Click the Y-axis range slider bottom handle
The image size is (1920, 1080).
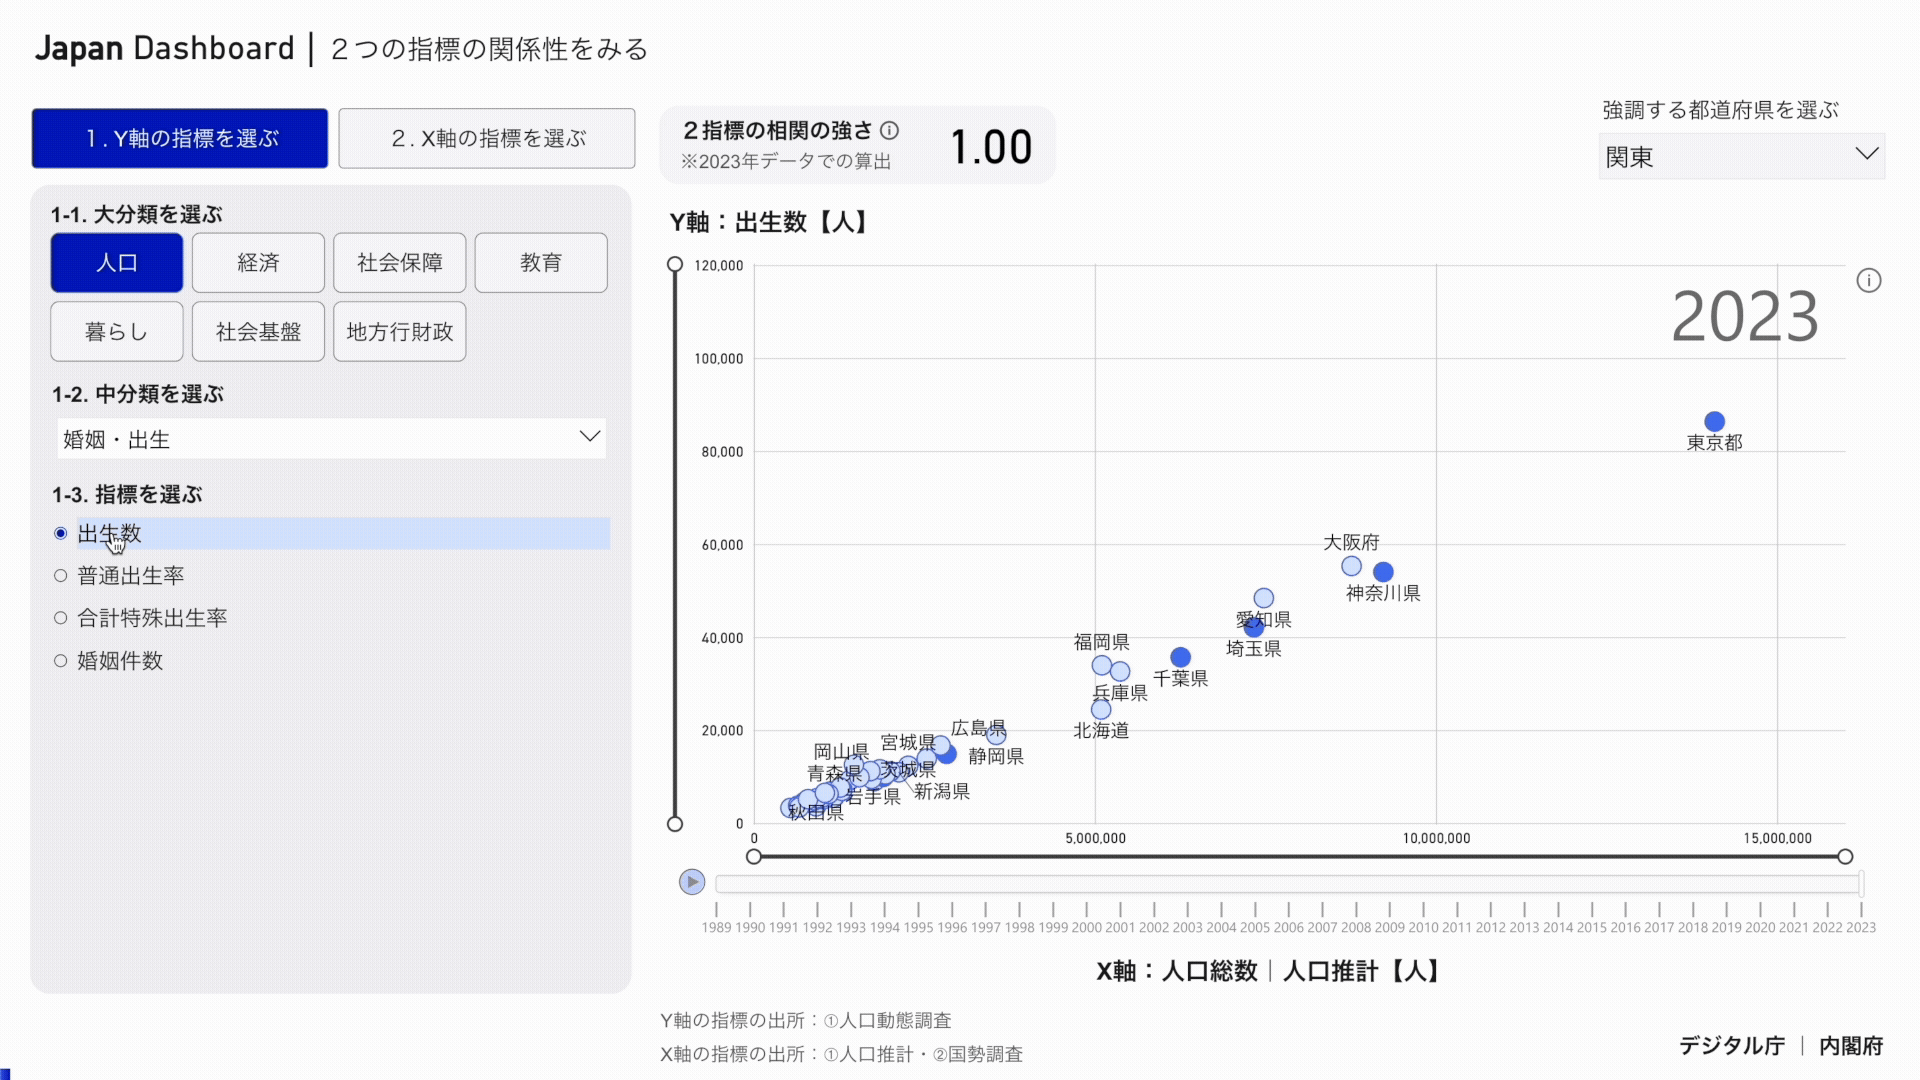click(675, 824)
